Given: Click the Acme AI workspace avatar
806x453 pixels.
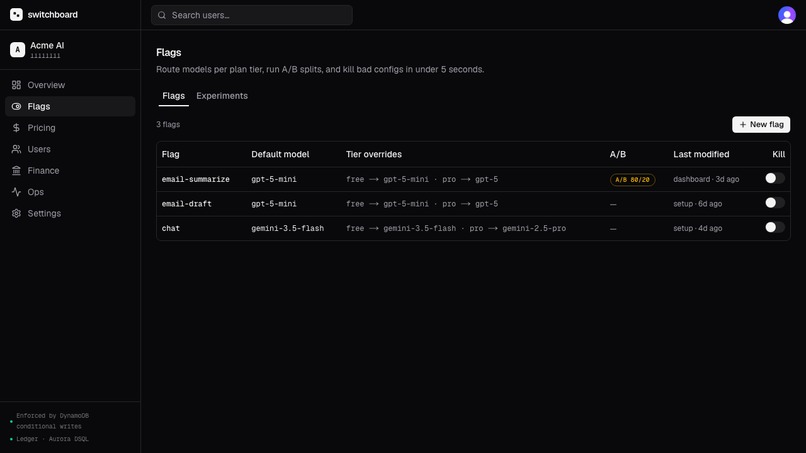Looking at the screenshot, I should pyautogui.click(x=17, y=49).
